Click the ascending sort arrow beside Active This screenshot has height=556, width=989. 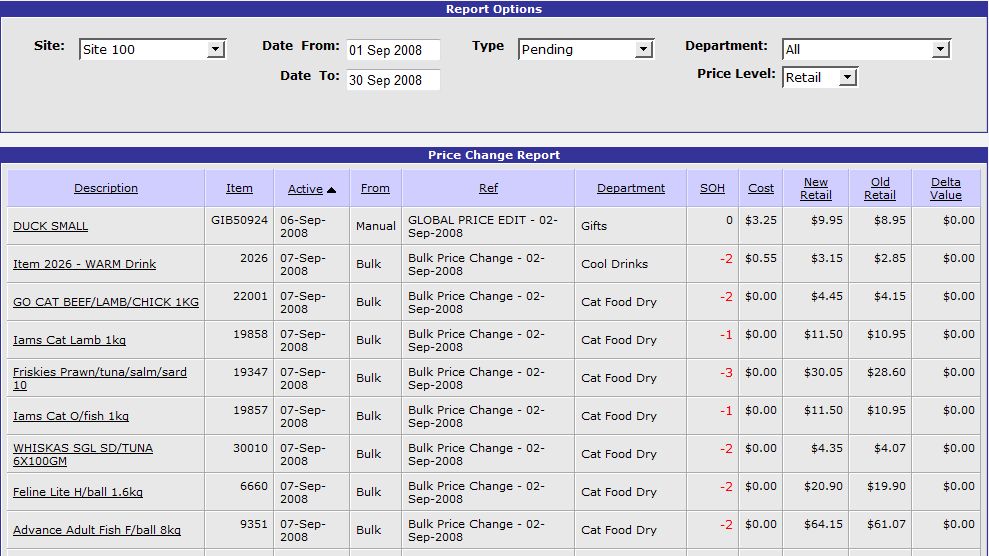(331, 190)
